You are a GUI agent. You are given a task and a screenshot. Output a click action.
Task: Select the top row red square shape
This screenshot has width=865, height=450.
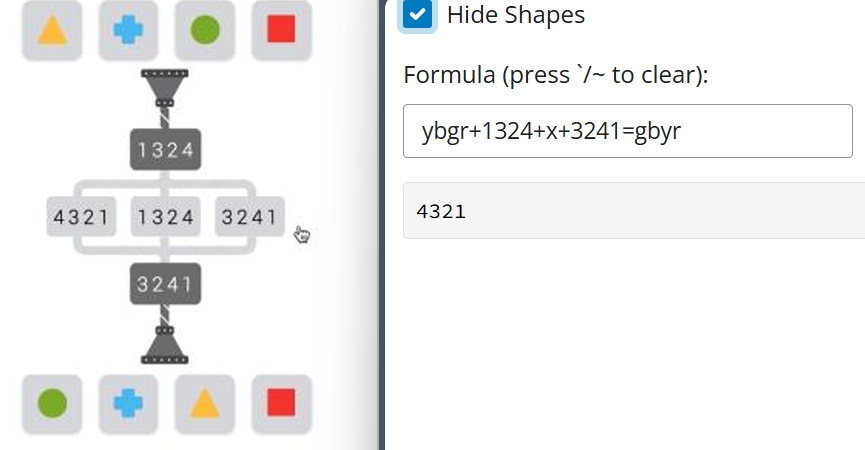(x=281, y=30)
